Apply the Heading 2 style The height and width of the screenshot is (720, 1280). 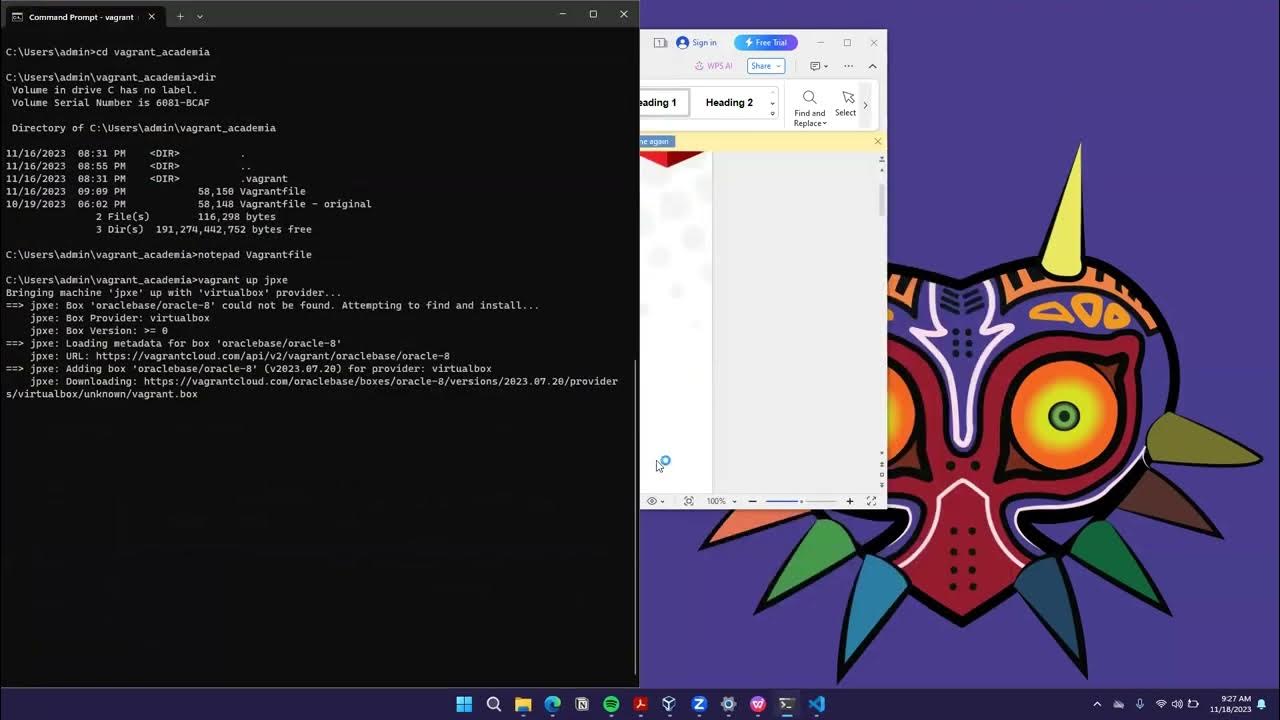tap(729, 102)
